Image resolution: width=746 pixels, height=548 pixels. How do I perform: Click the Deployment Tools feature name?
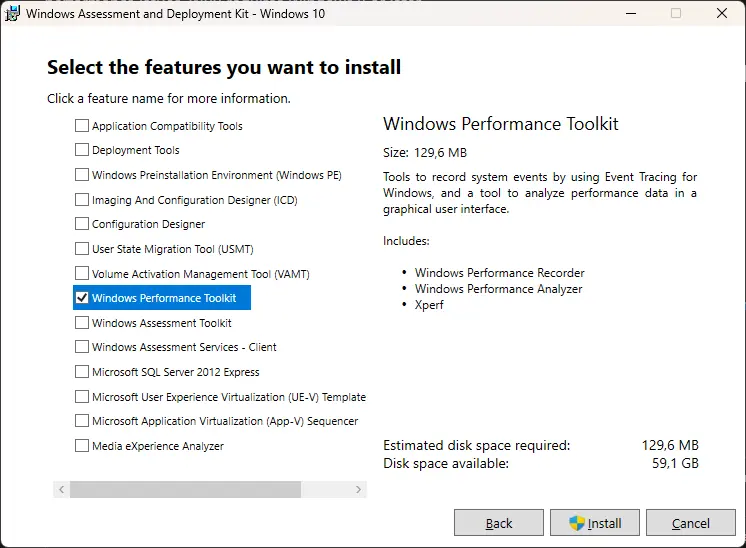coord(136,150)
